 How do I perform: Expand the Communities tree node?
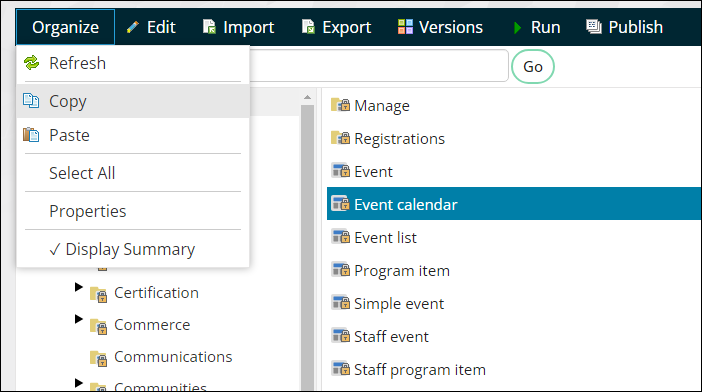point(79,383)
